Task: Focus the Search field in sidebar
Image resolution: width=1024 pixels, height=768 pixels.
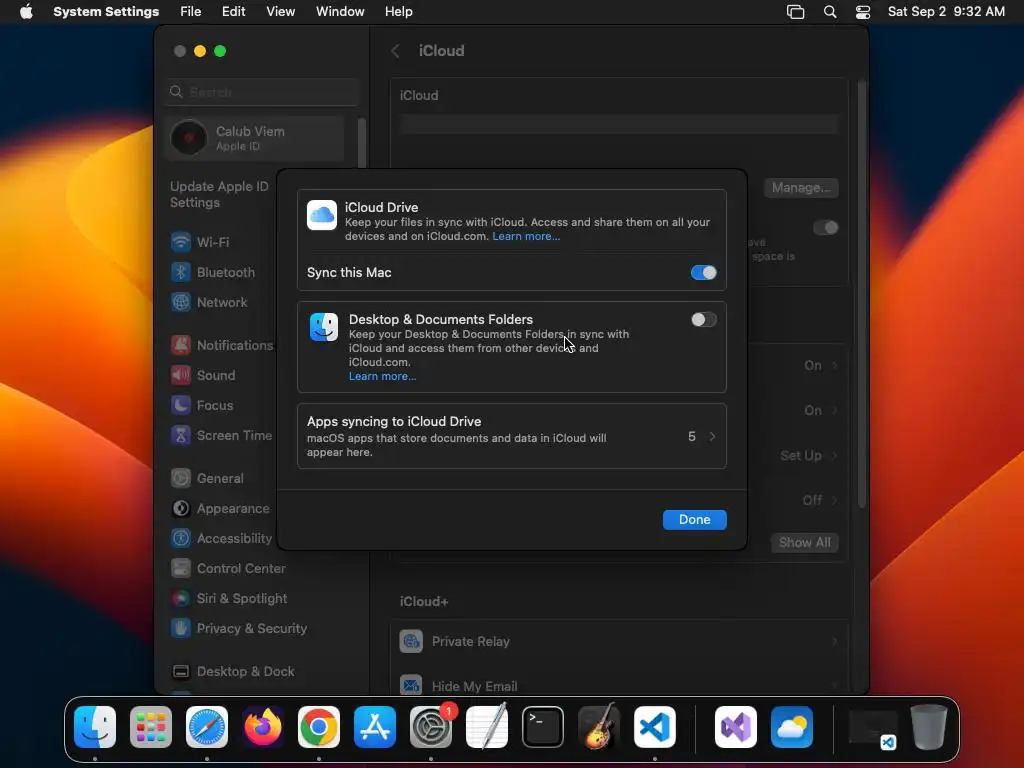Action: tap(261, 92)
